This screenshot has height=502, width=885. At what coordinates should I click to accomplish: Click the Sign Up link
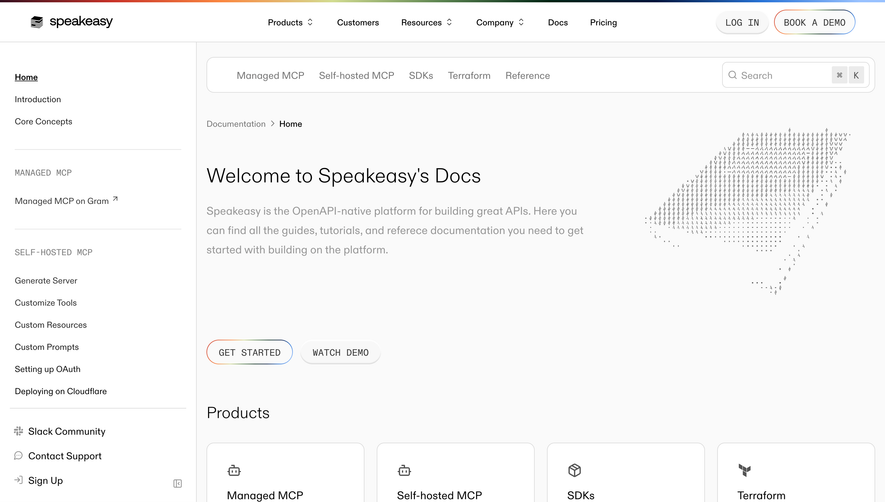coord(46,481)
